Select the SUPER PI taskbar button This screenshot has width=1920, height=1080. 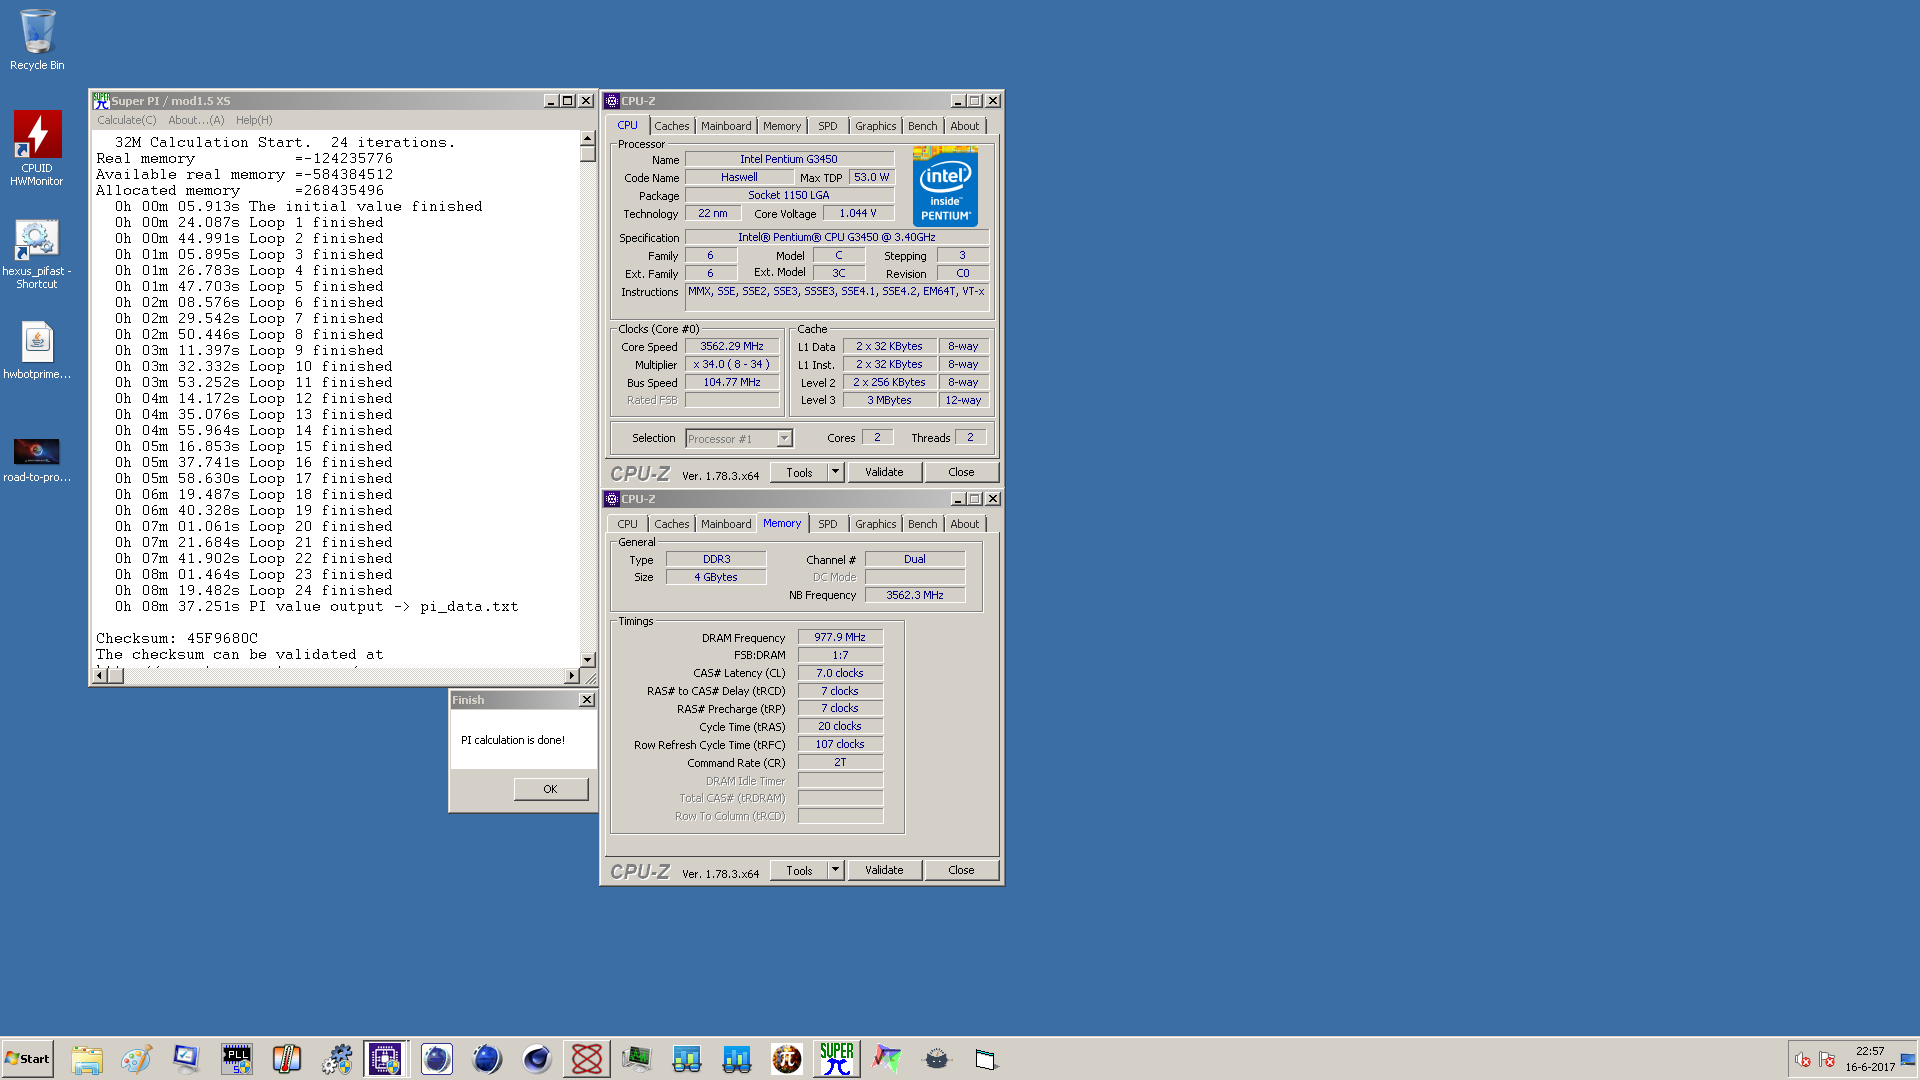click(837, 1059)
